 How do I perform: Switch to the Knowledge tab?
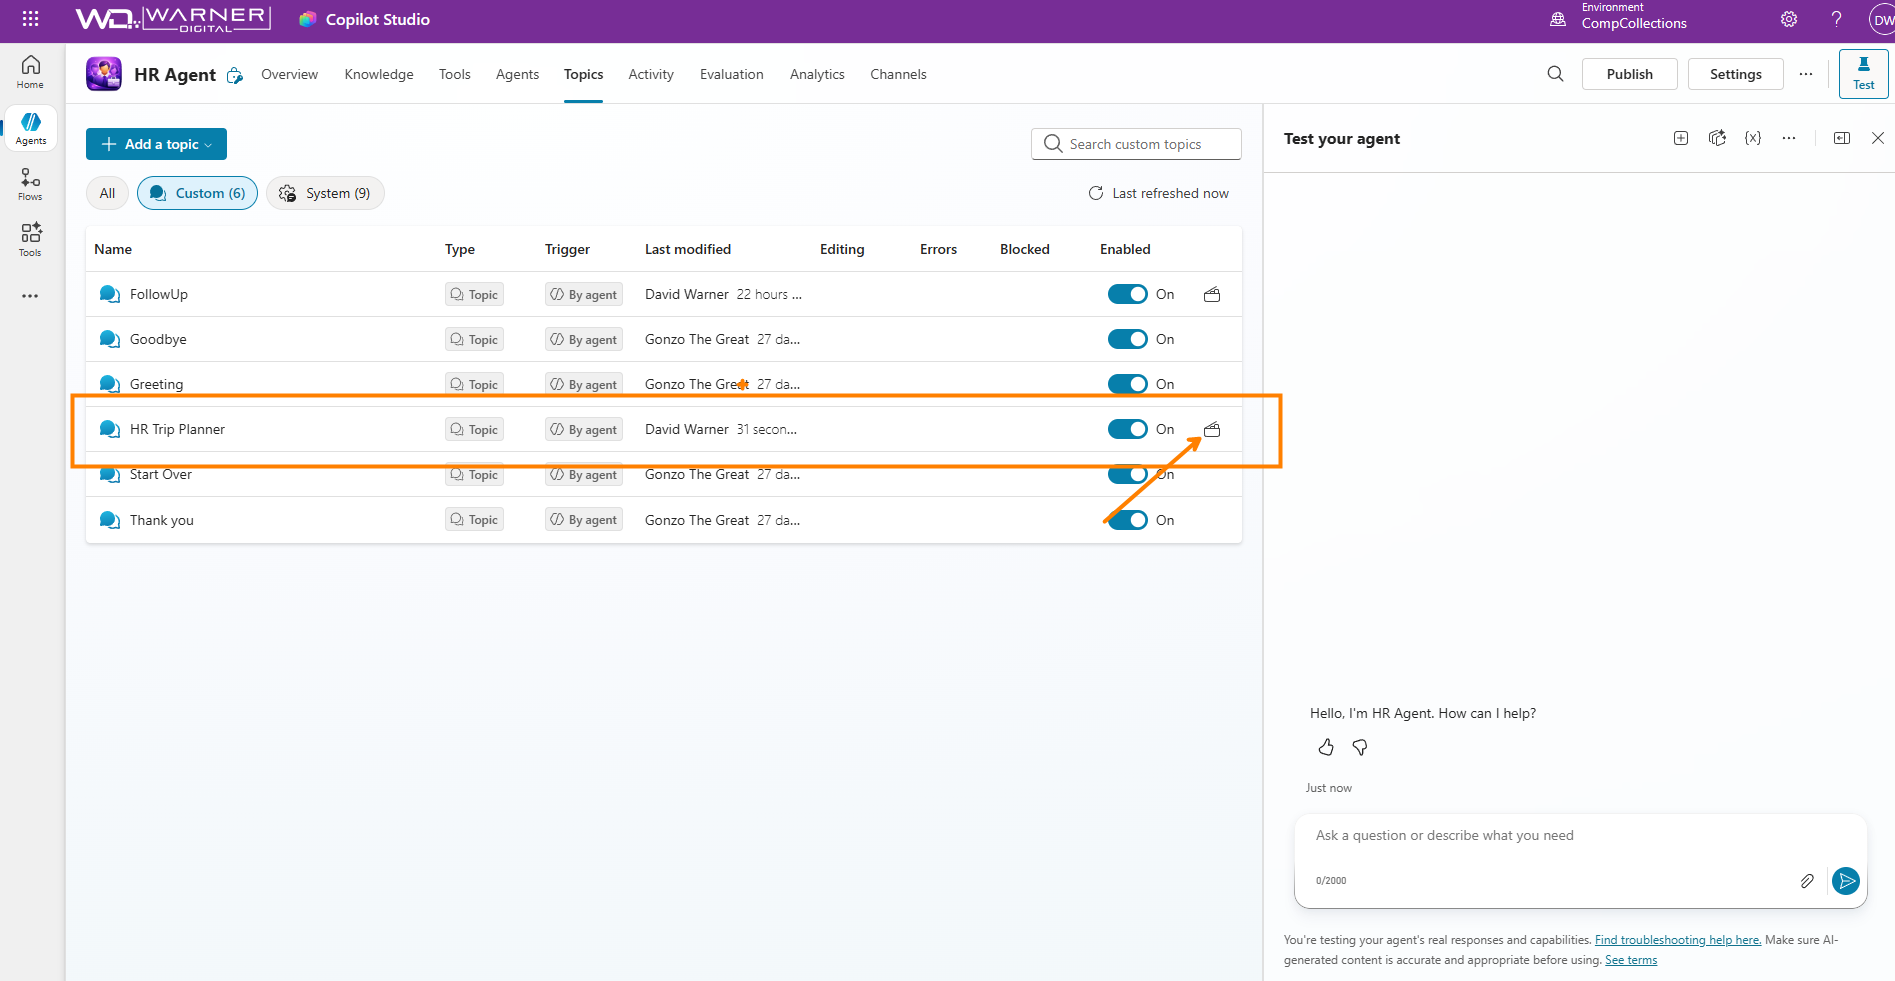[x=379, y=74]
